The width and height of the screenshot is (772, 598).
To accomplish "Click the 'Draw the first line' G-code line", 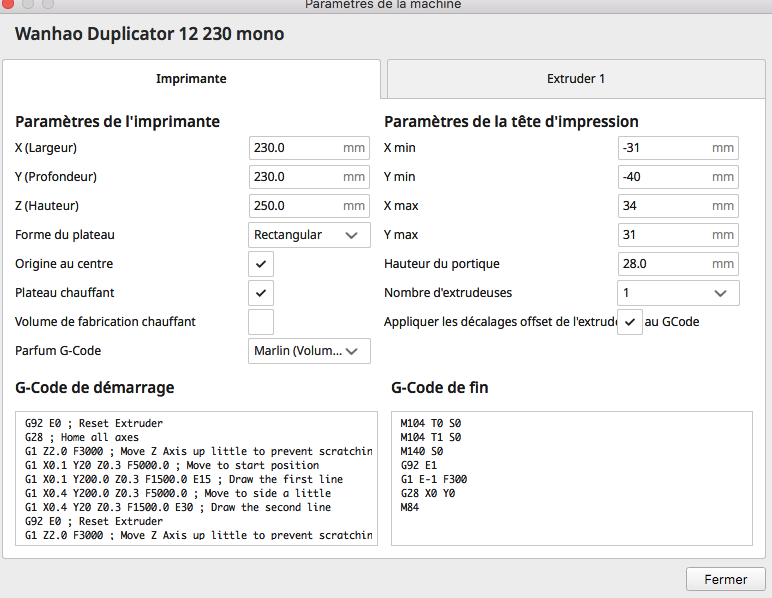I will tap(184, 479).
